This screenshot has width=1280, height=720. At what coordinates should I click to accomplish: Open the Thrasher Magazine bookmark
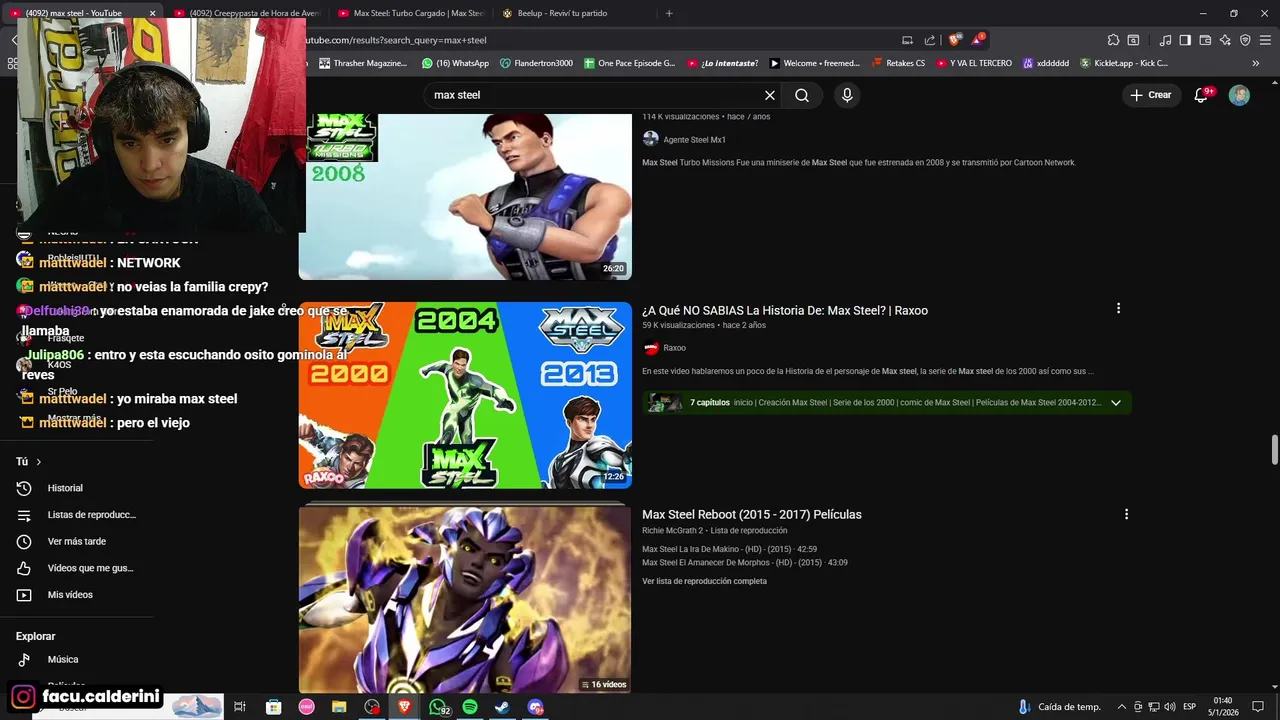[x=363, y=63]
